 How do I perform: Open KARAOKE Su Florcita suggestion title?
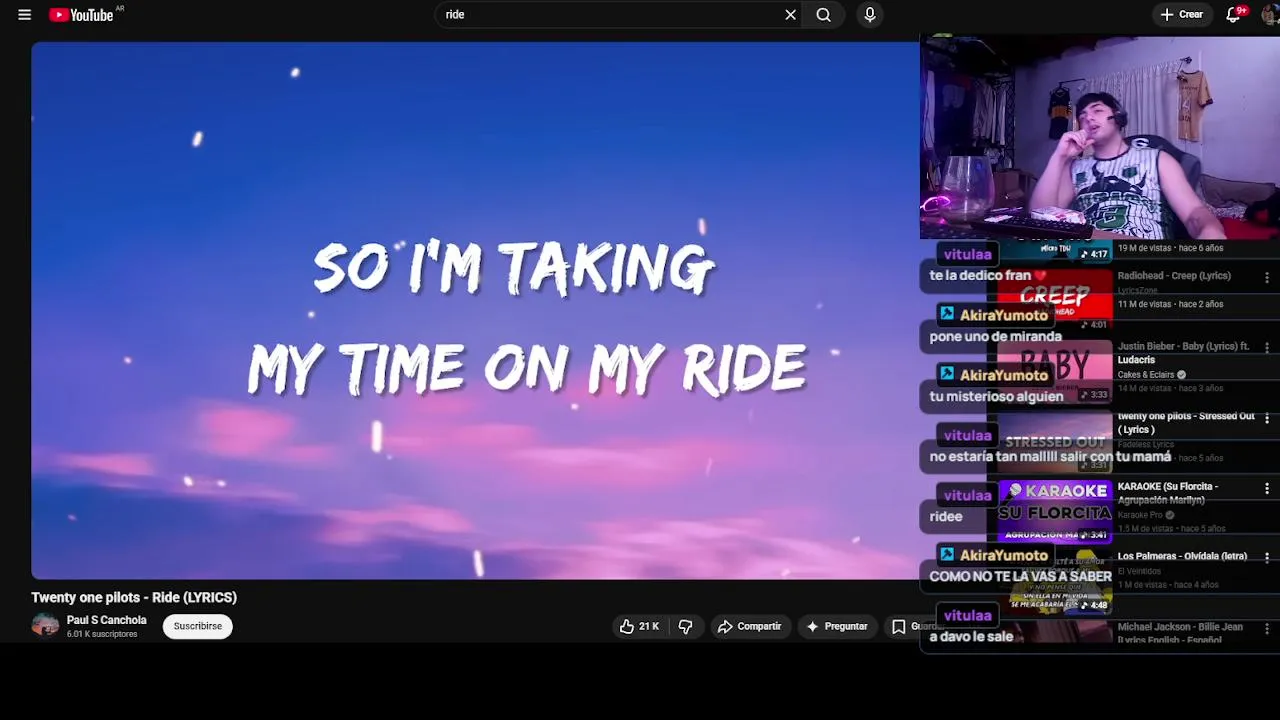tap(1168, 493)
